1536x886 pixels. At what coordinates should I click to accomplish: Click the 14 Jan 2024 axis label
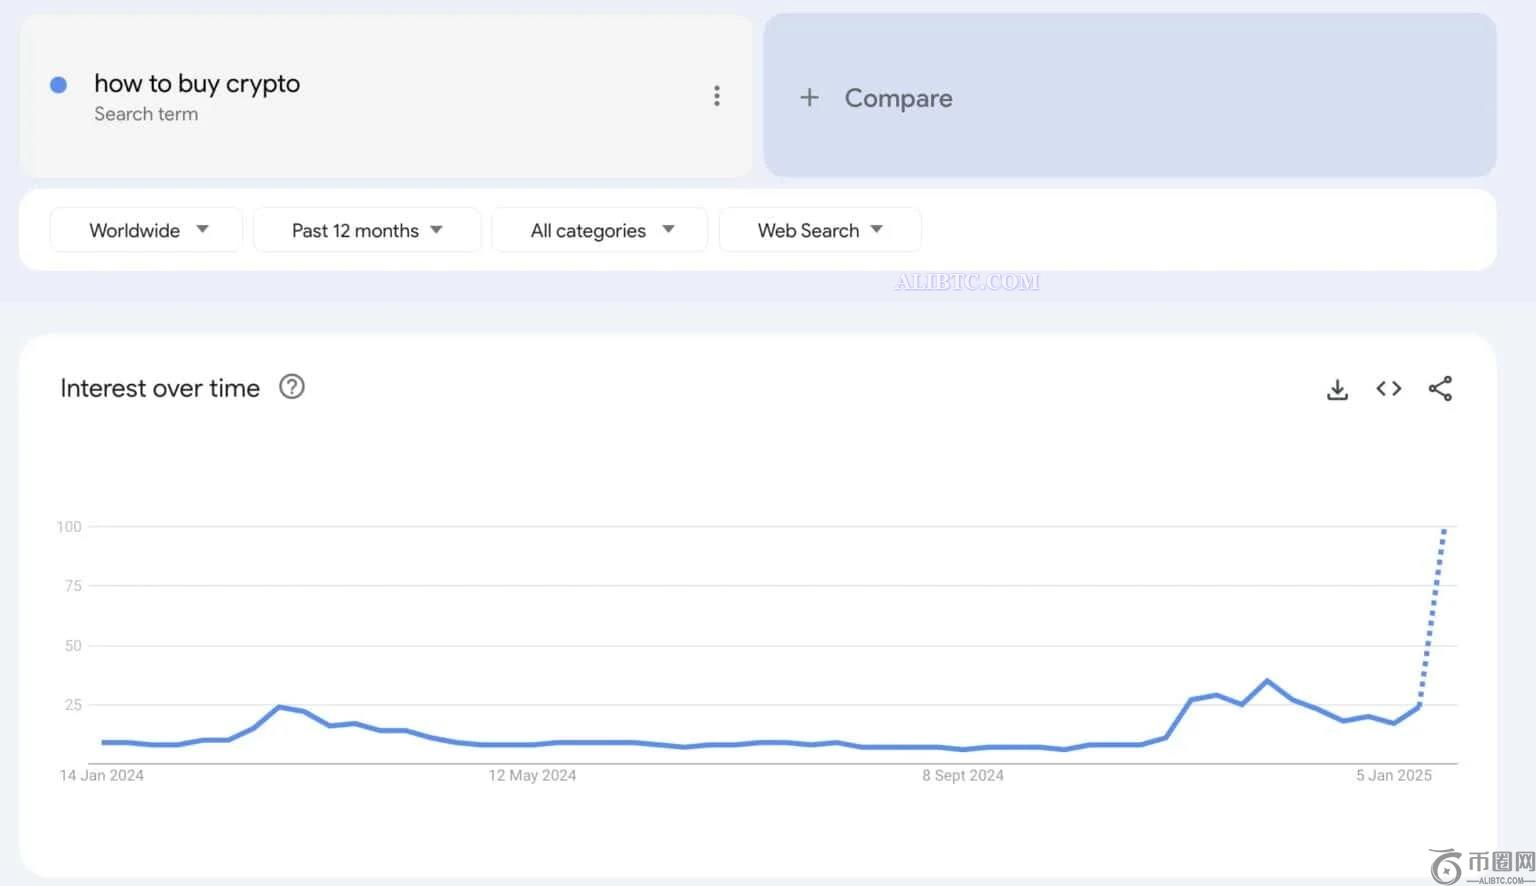pos(102,775)
